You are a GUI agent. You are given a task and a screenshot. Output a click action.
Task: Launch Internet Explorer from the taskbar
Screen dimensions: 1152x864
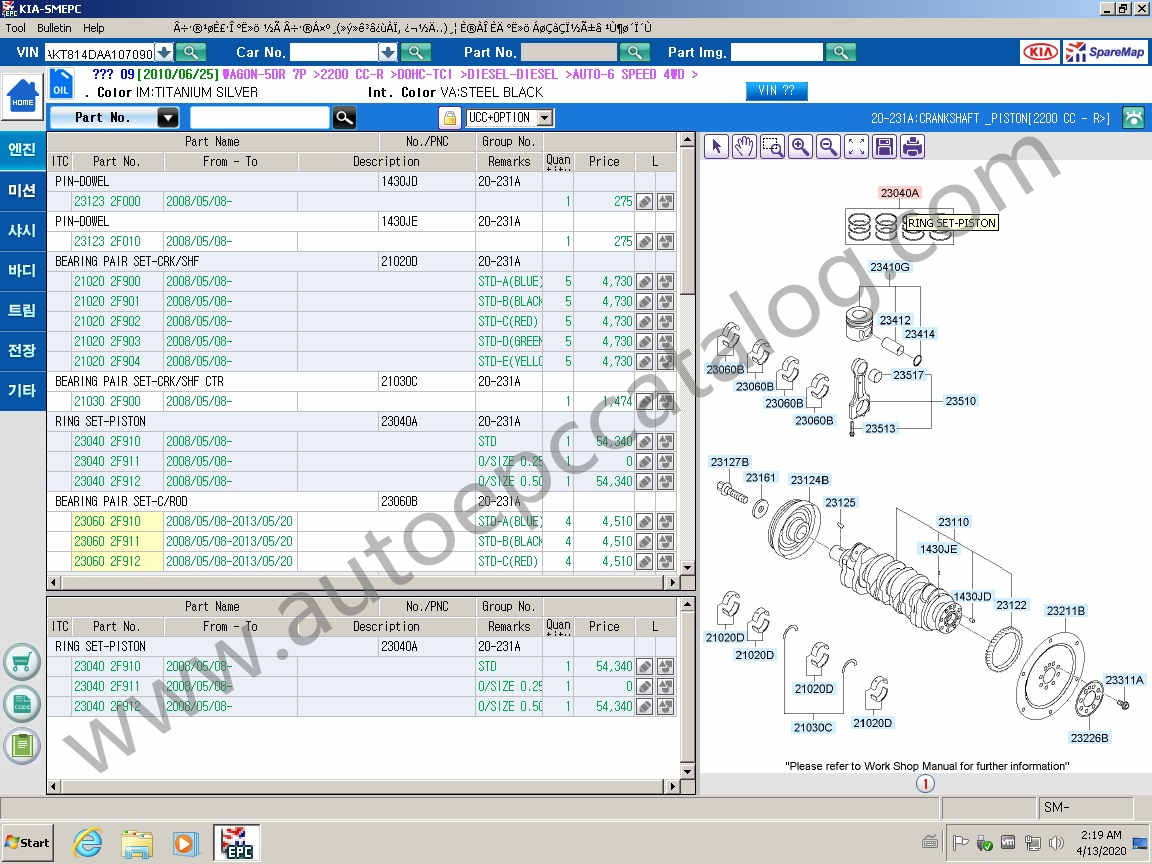coord(87,843)
